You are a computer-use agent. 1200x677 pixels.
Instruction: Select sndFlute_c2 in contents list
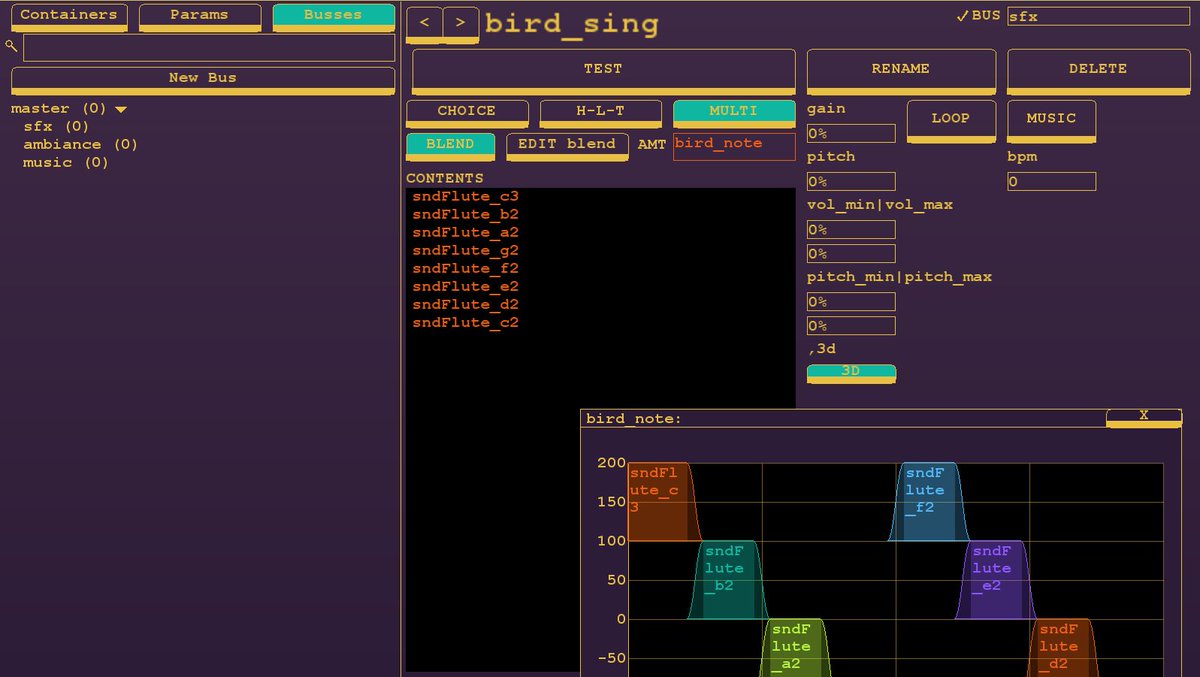coord(466,323)
